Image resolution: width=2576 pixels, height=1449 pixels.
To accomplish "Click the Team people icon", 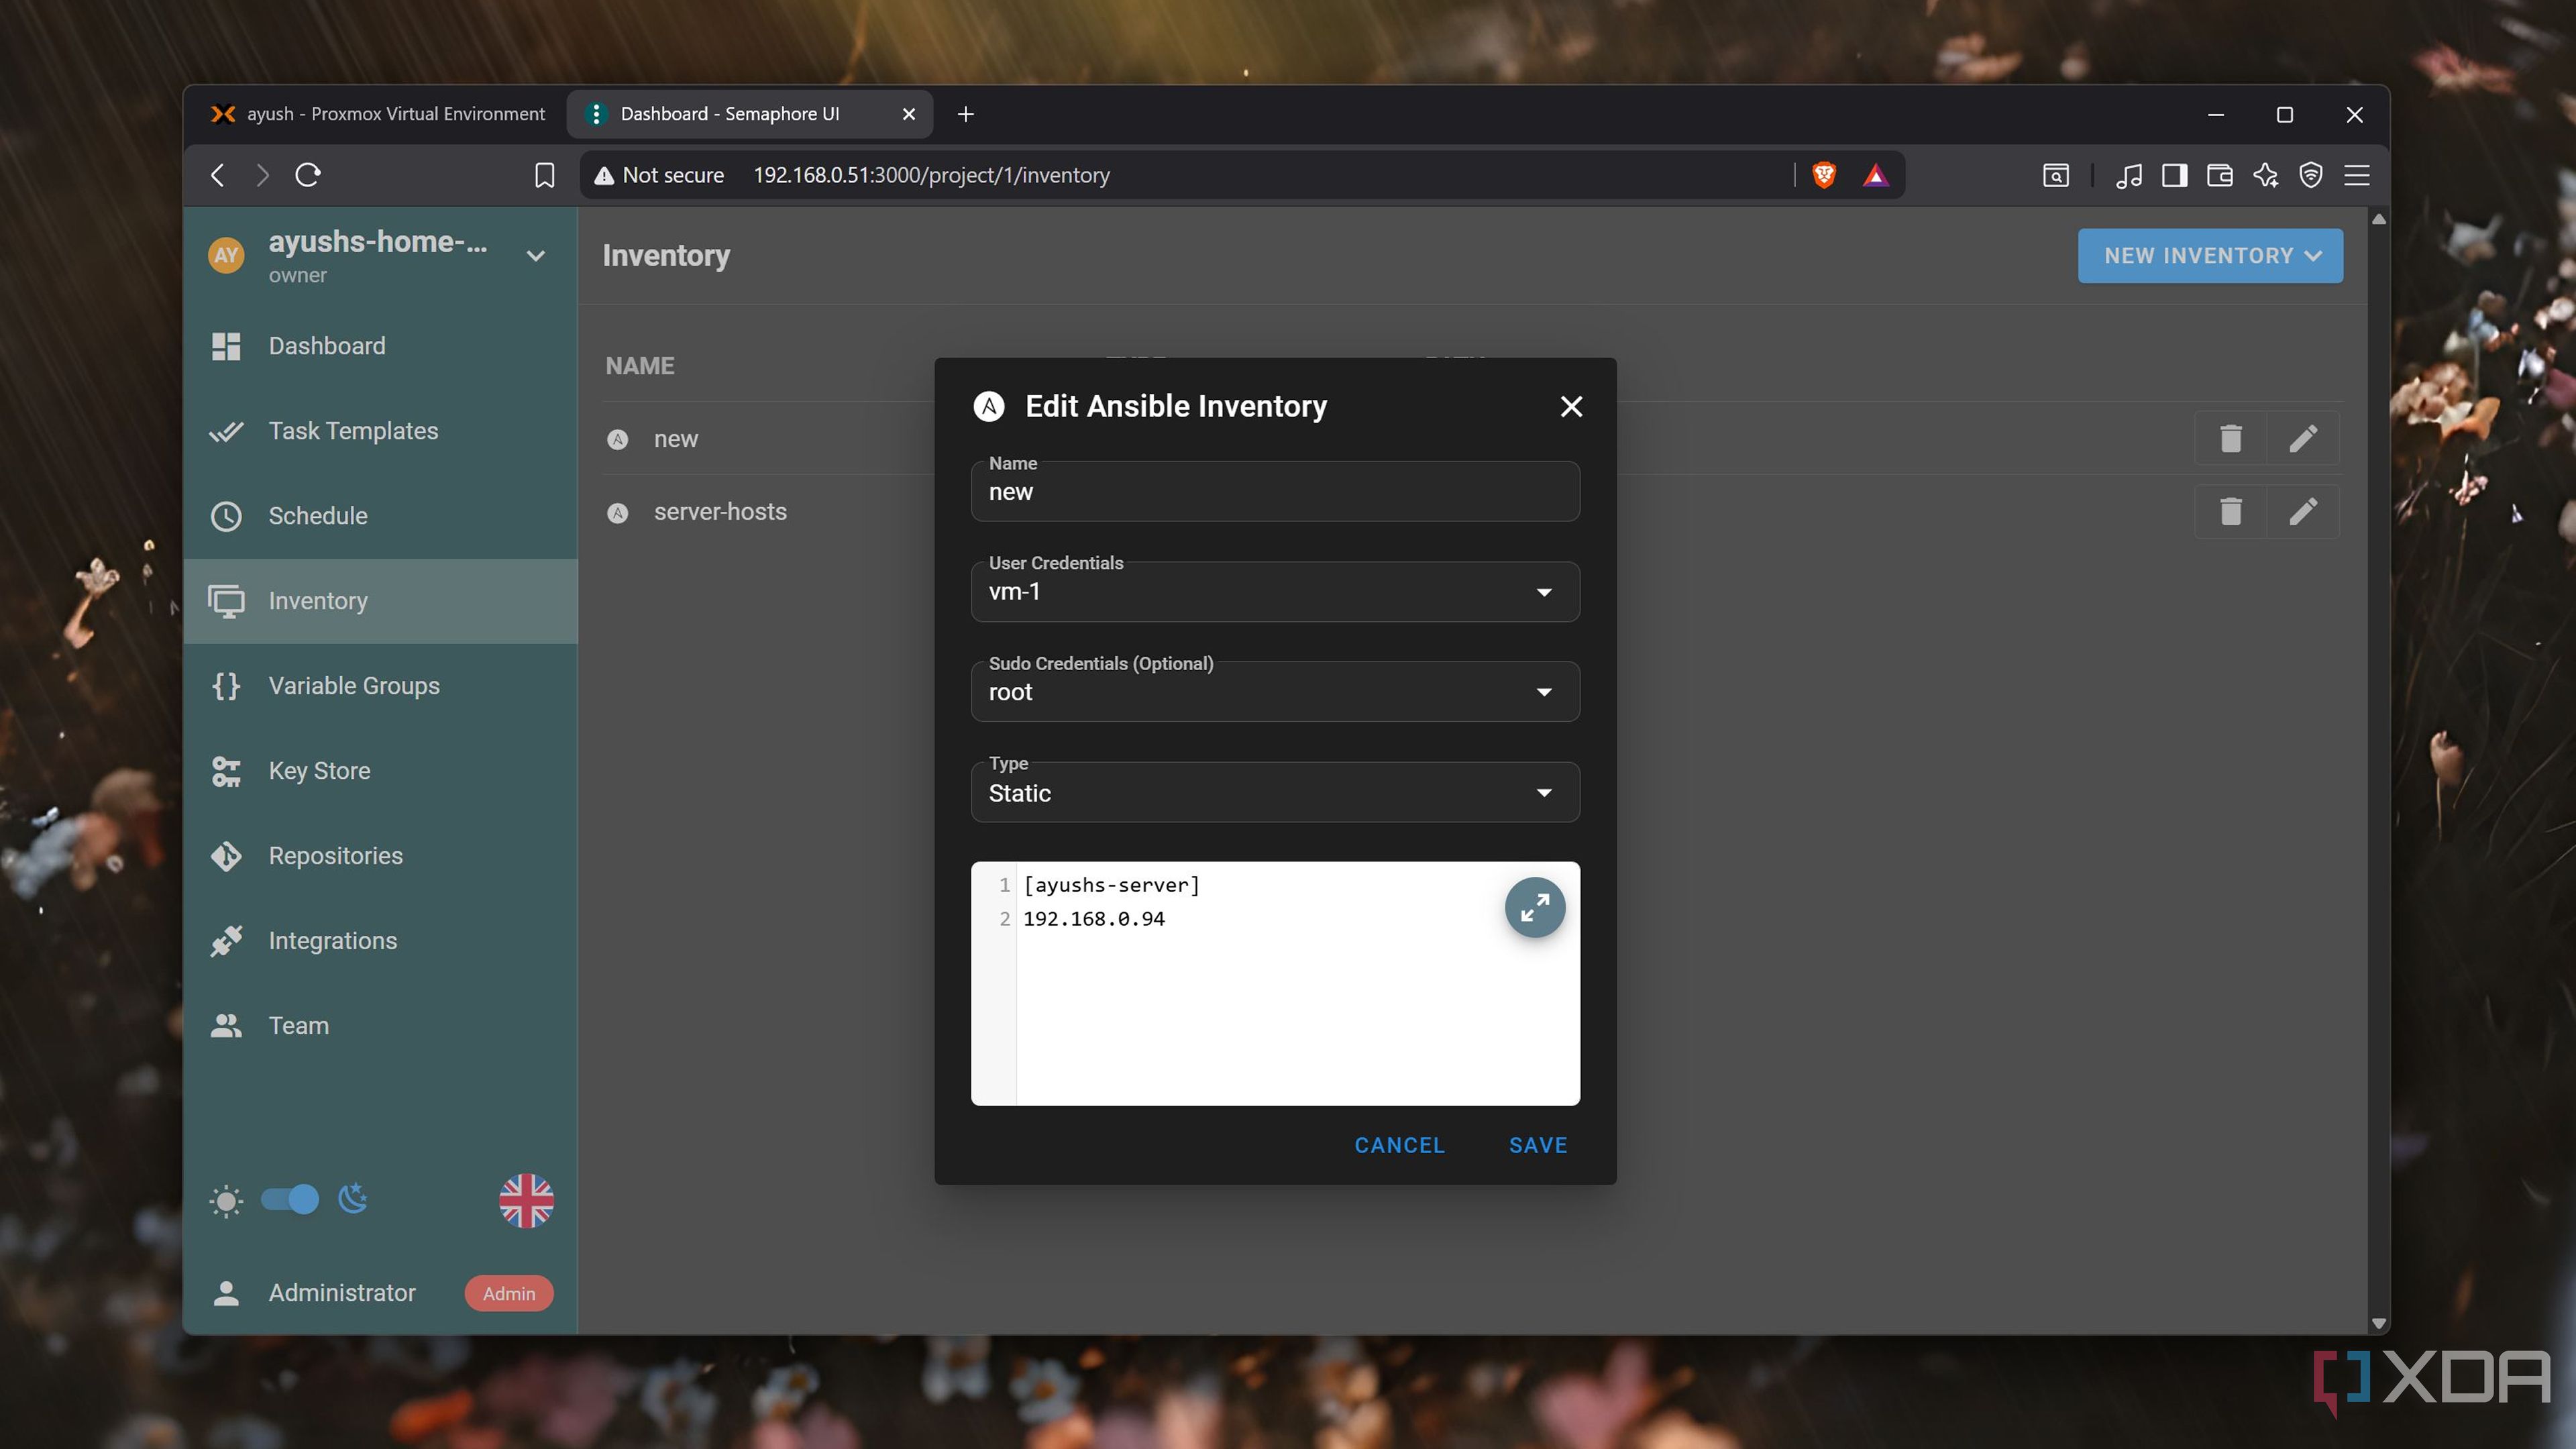I will point(226,1026).
